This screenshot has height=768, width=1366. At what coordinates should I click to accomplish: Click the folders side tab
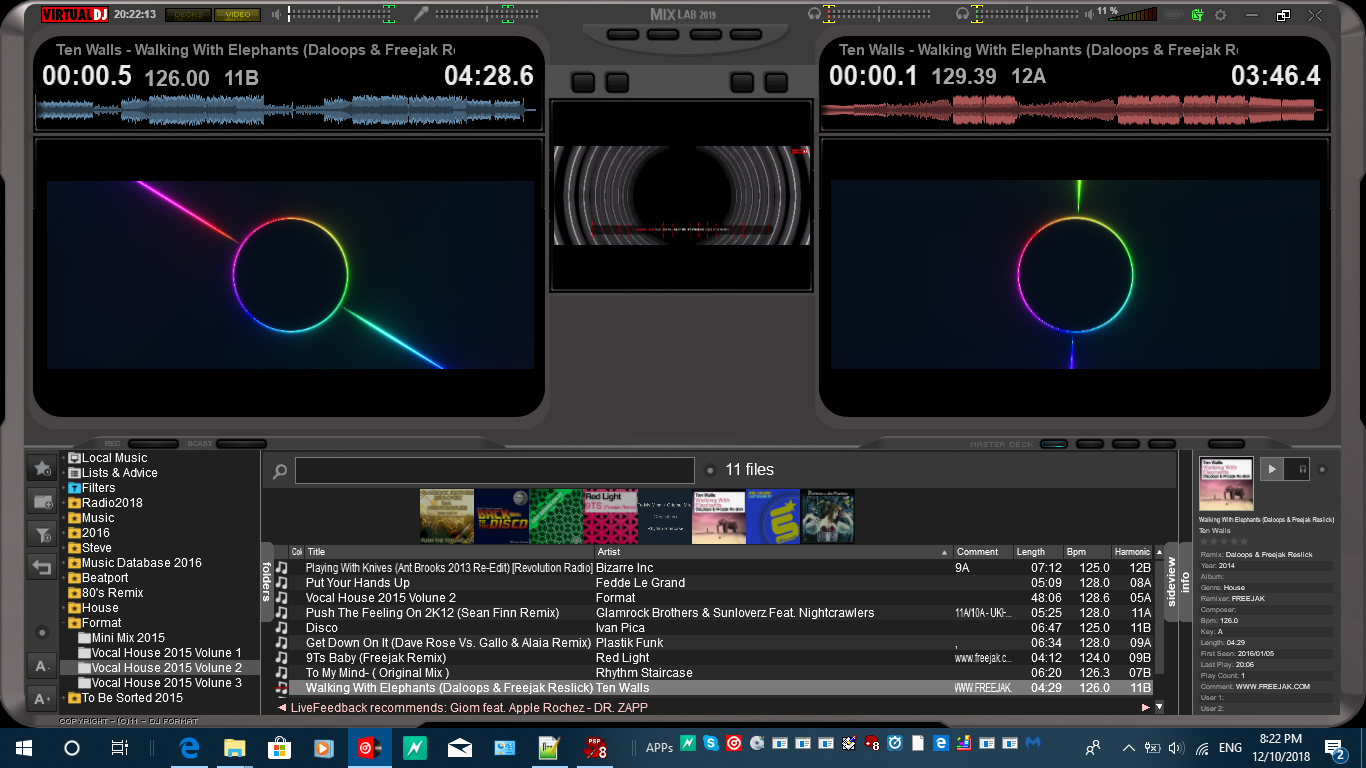(x=267, y=581)
